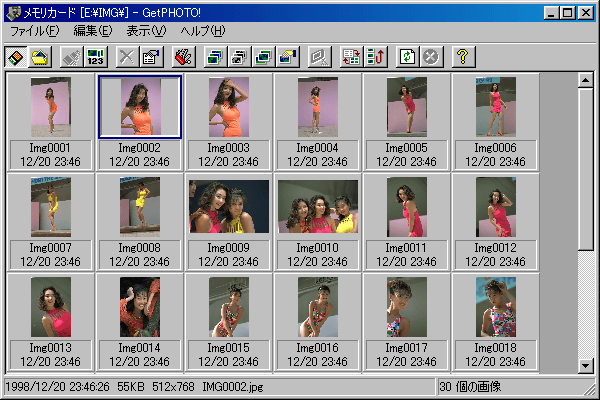Select the Img0009 thumbnail

coord(229,207)
